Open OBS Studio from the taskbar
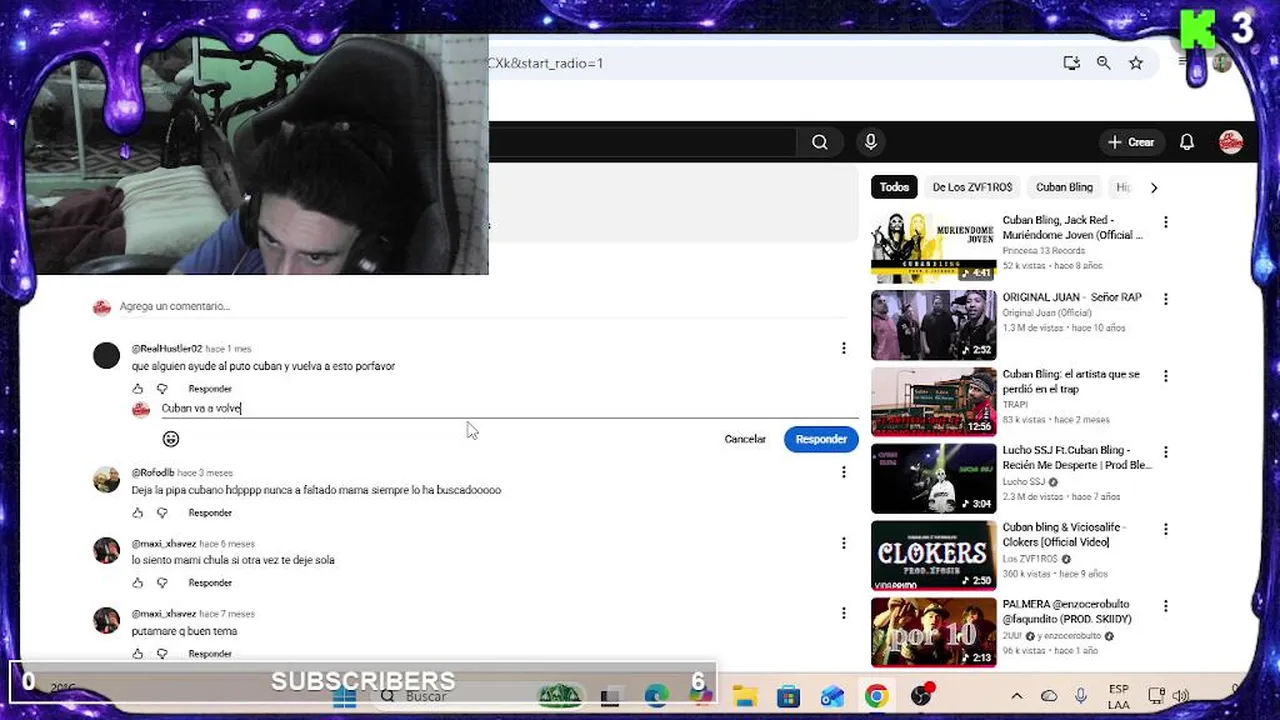Viewport: 1280px width, 720px height. (921, 696)
